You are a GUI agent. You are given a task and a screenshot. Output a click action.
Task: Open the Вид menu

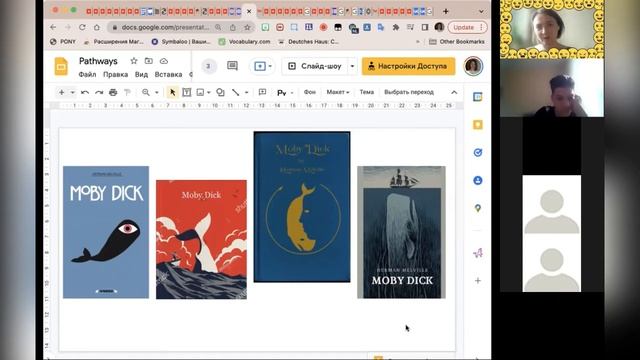141,74
